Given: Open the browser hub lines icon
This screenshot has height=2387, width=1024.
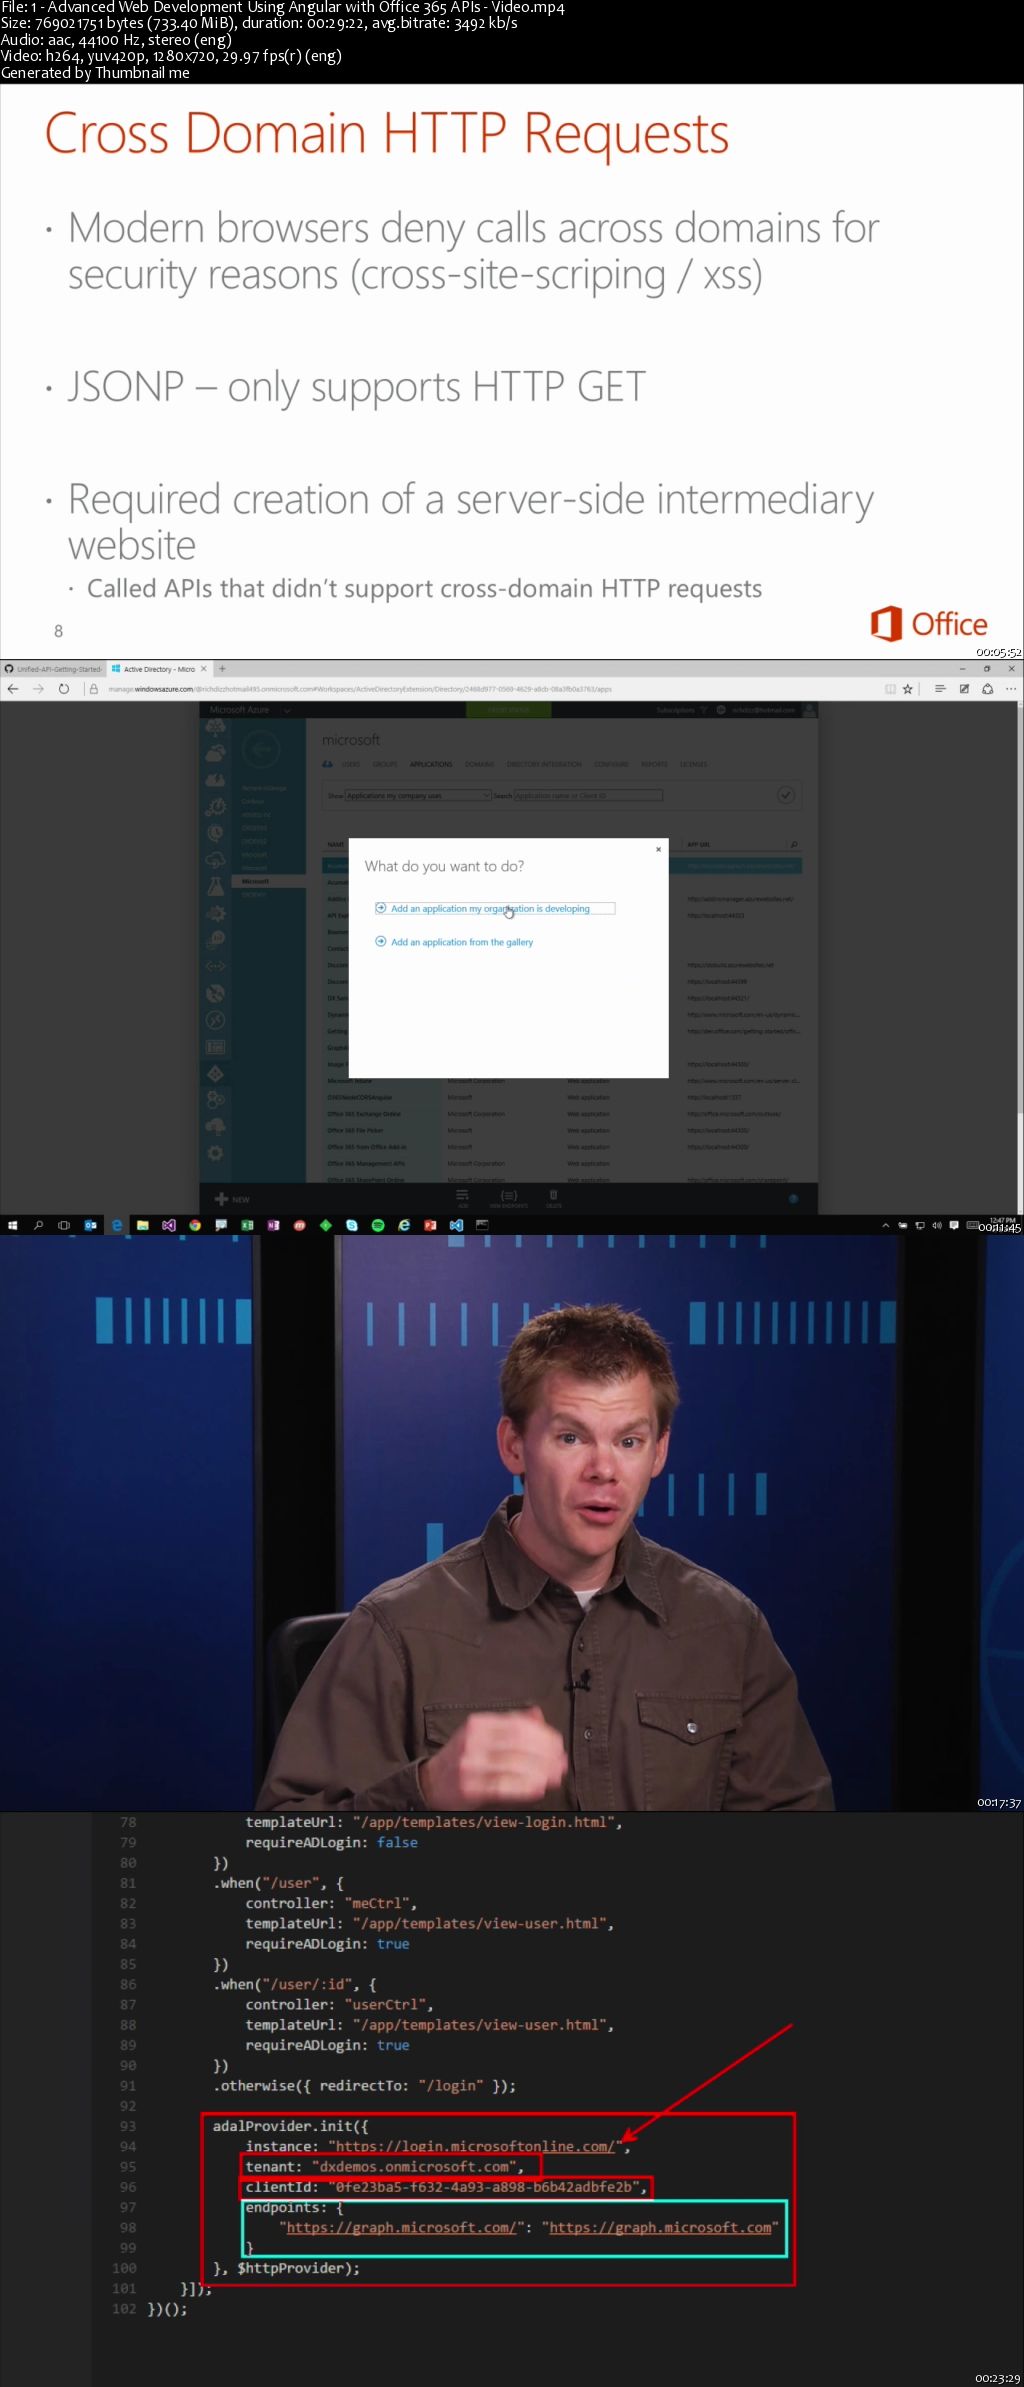Looking at the screenshot, I should coord(940,689).
